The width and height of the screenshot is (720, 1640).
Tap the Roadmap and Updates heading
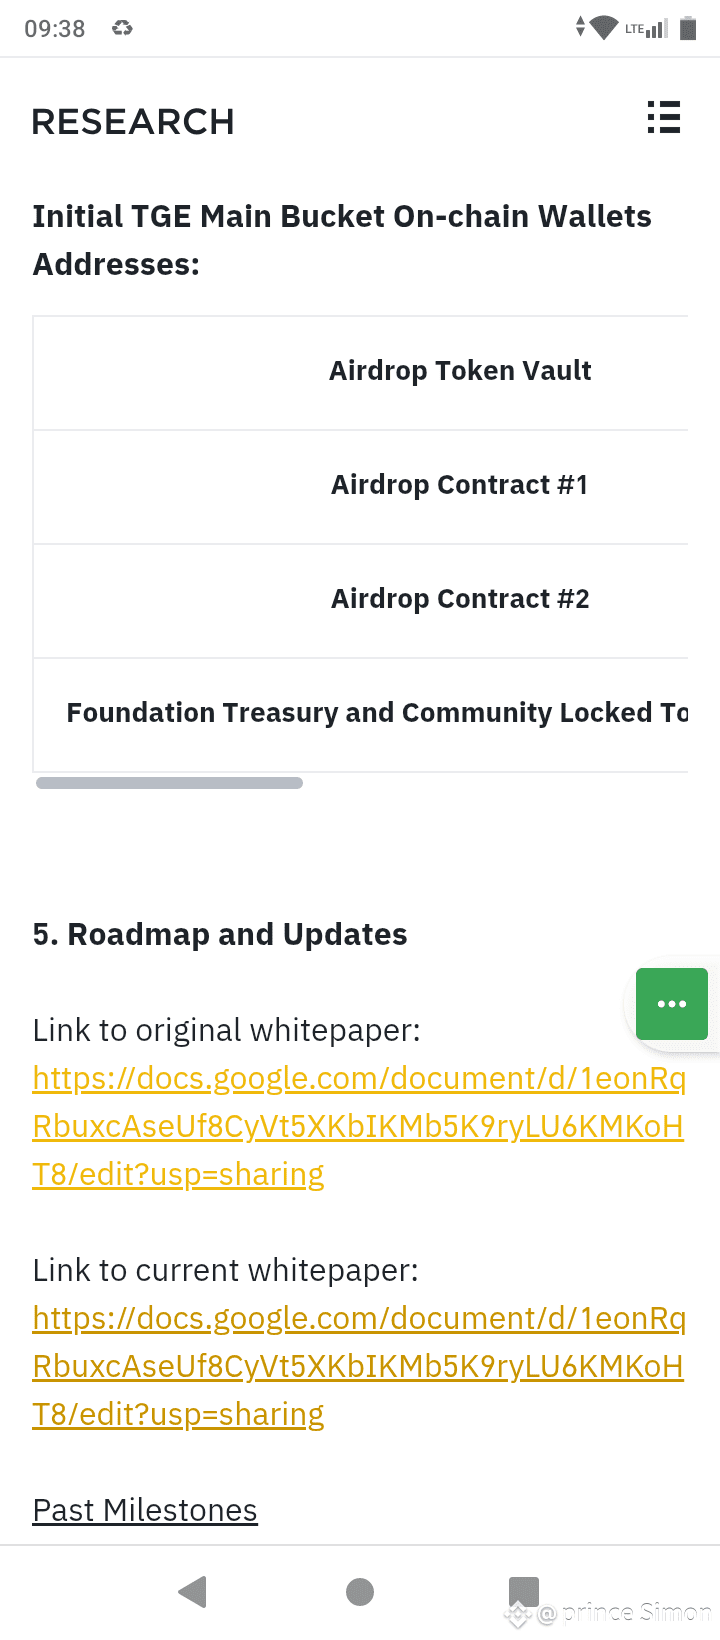(x=220, y=934)
